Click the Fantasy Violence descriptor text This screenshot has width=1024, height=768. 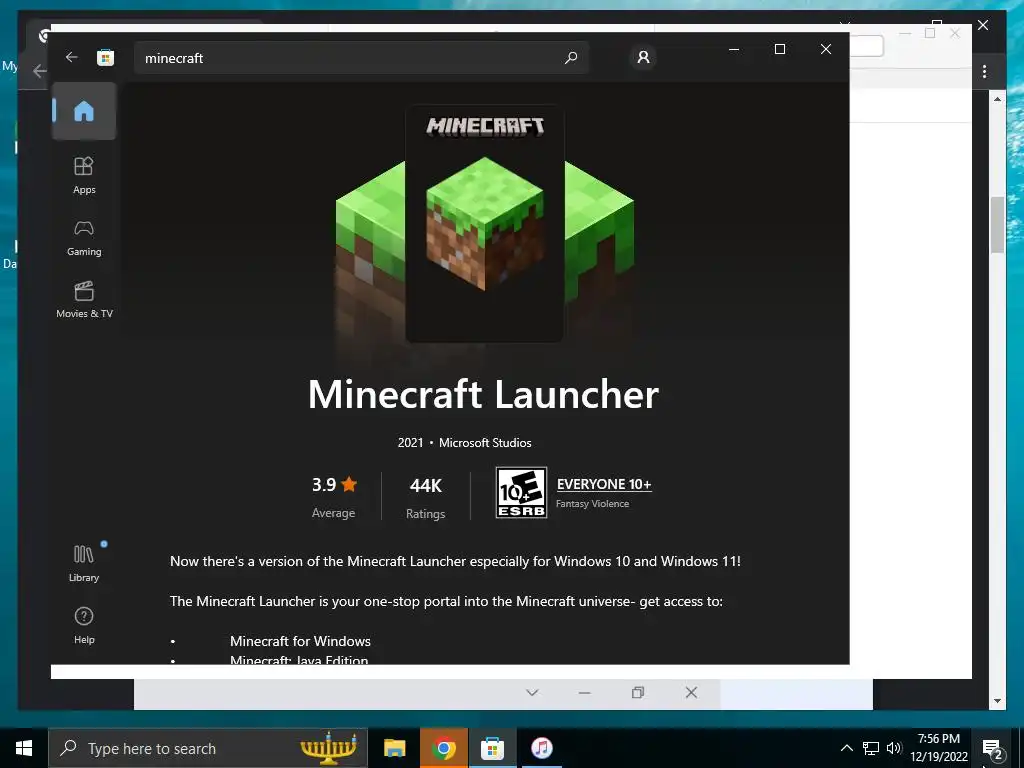tap(592, 504)
